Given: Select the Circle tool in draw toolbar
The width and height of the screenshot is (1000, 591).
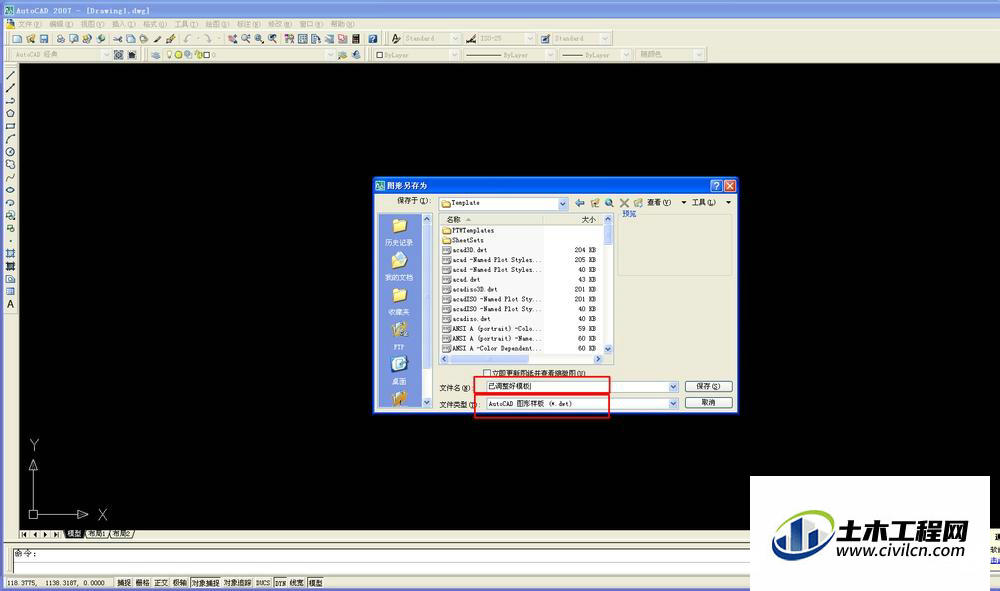Looking at the screenshot, I should (x=10, y=152).
